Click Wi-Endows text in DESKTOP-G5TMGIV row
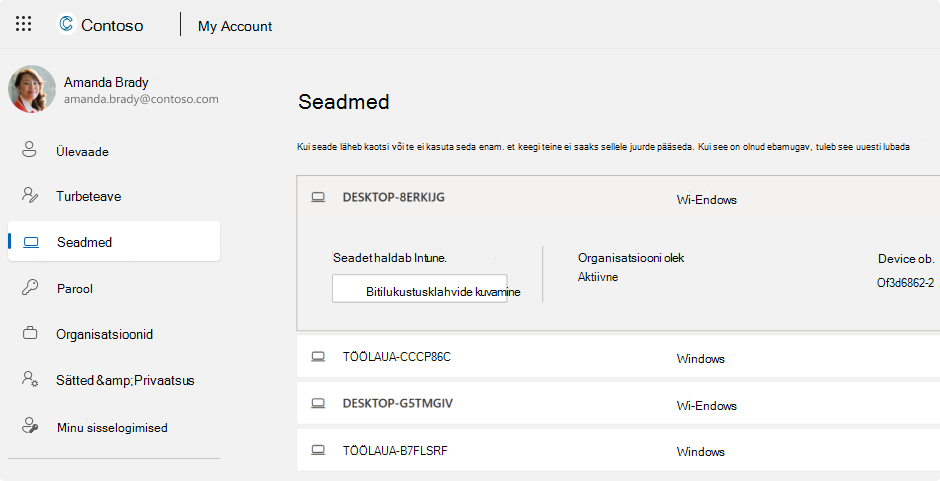This screenshot has height=481, width=940. 706,405
